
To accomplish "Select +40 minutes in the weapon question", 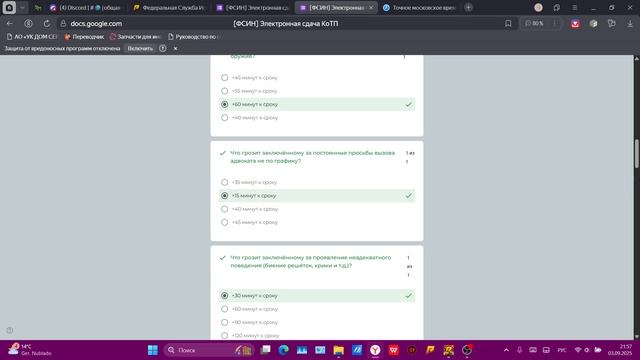I will click(224, 118).
